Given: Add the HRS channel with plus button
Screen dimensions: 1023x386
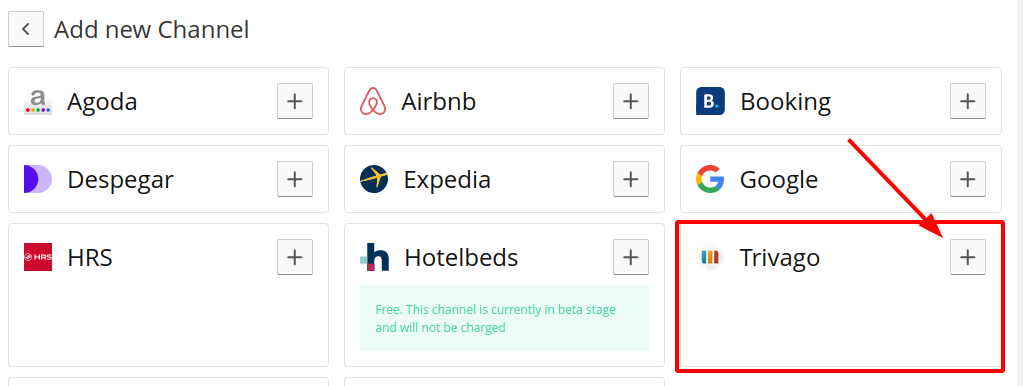Looking at the screenshot, I should pyautogui.click(x=295, y=257).
